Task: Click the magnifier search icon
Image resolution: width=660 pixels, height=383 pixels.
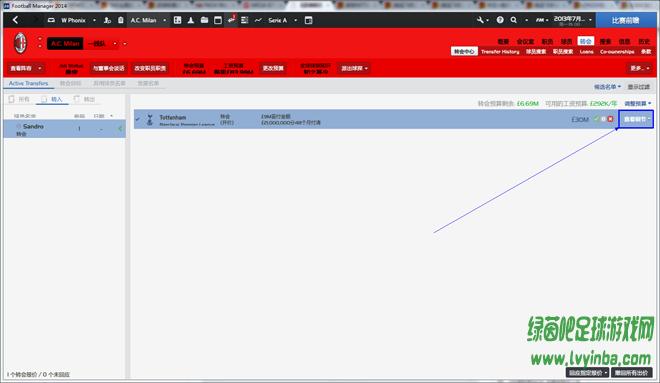Action: pyautogui.click(x=514, y=20)
